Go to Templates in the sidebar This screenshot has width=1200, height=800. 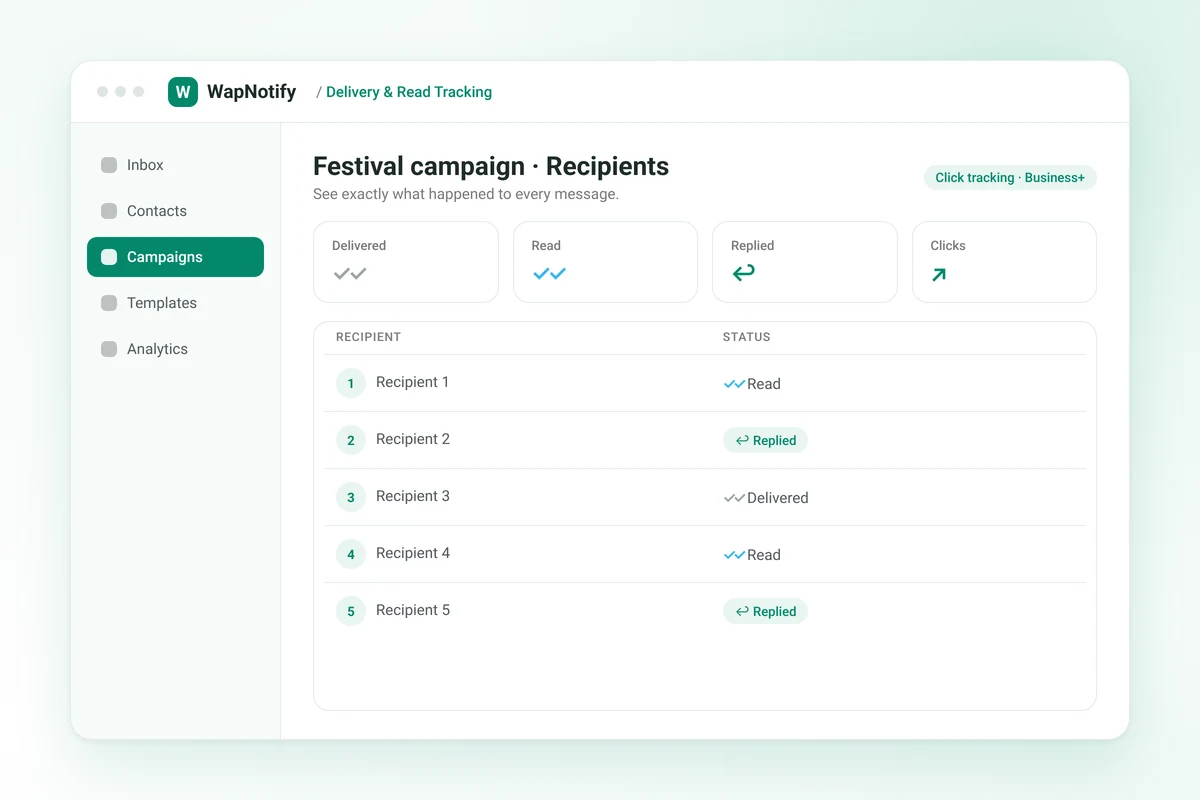pos(175,303)
